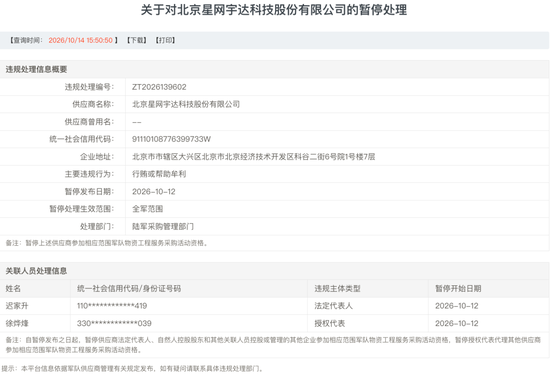Click the 姓名 column header
This screenshot has height=376, width=550.
(13, 288)
